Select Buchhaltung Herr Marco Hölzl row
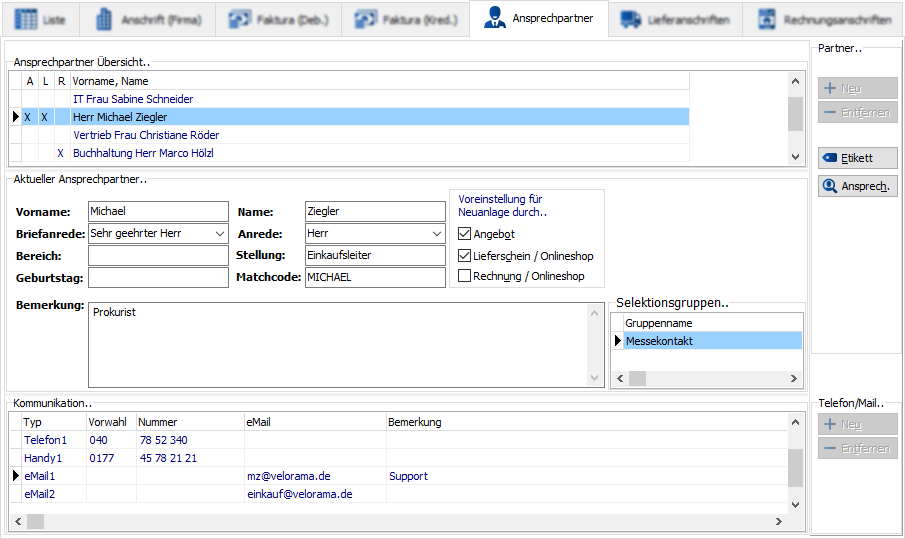905x539 pixels. pos(350,153)
